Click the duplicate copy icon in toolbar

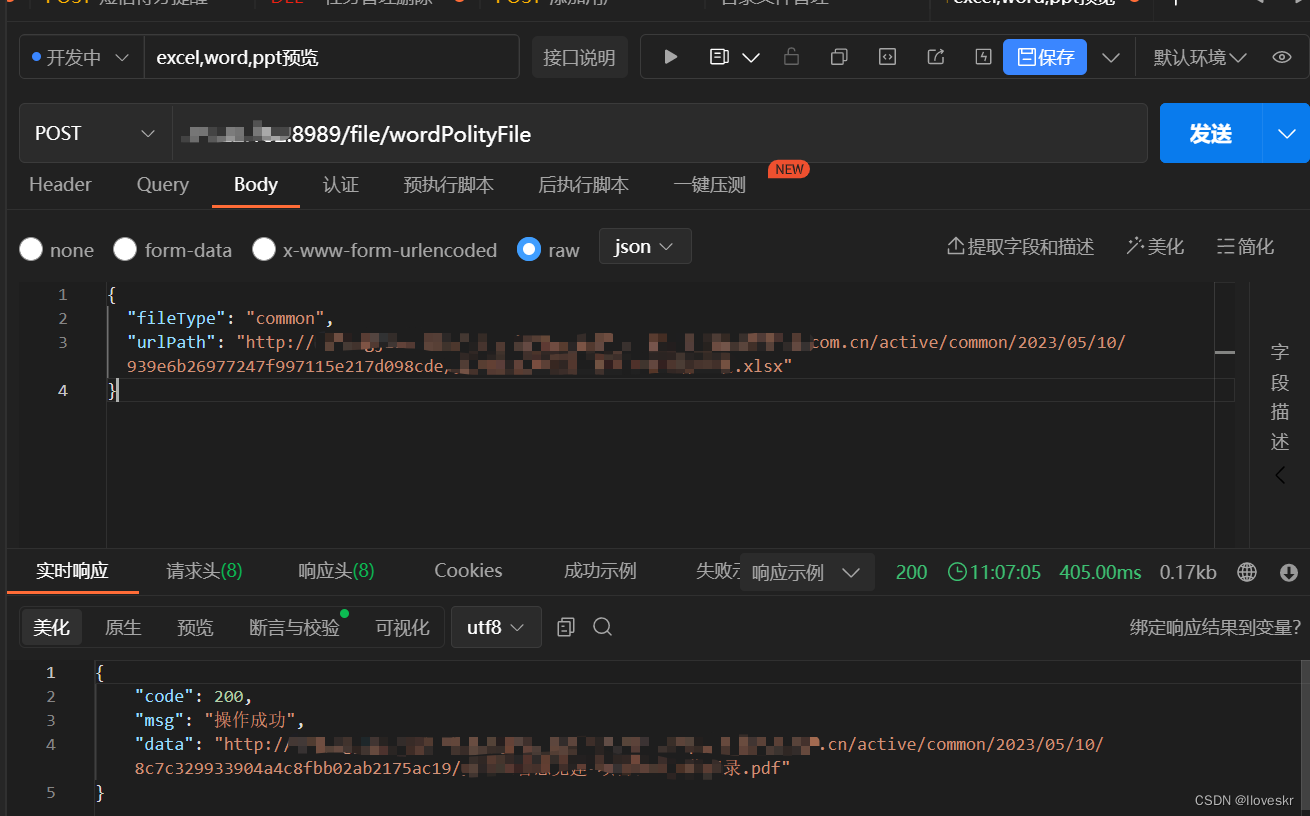click(x=839, y=57)
